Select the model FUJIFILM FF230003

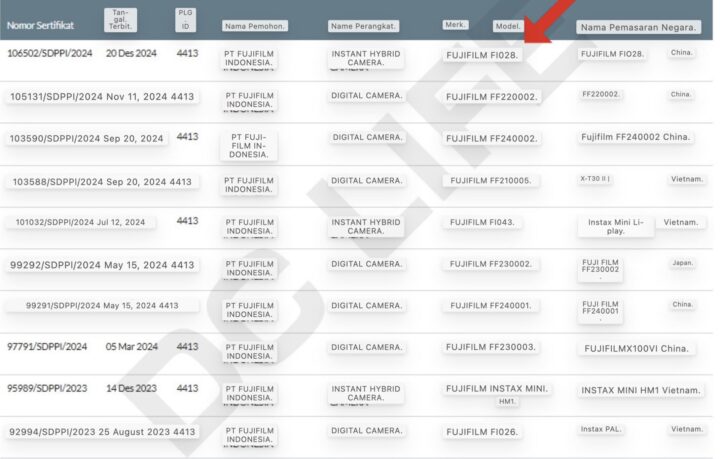click(x=491, y=347)
